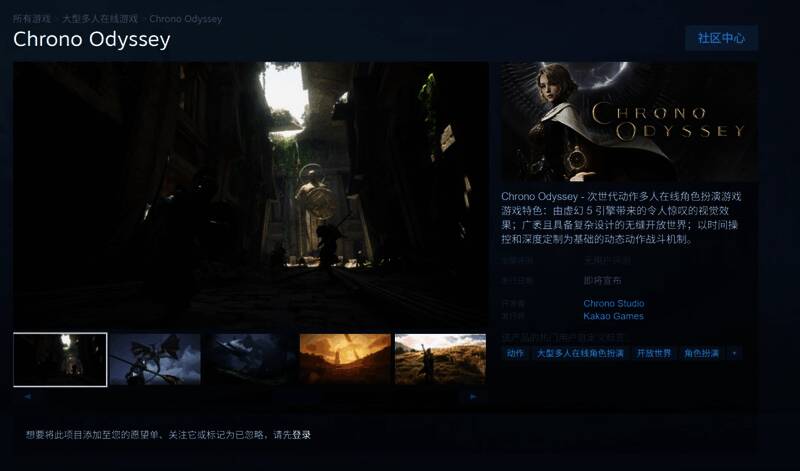This screenshot has width=800, height=471.
Task: Open the 社区中心 community hub
Action: tap(721, 38)
